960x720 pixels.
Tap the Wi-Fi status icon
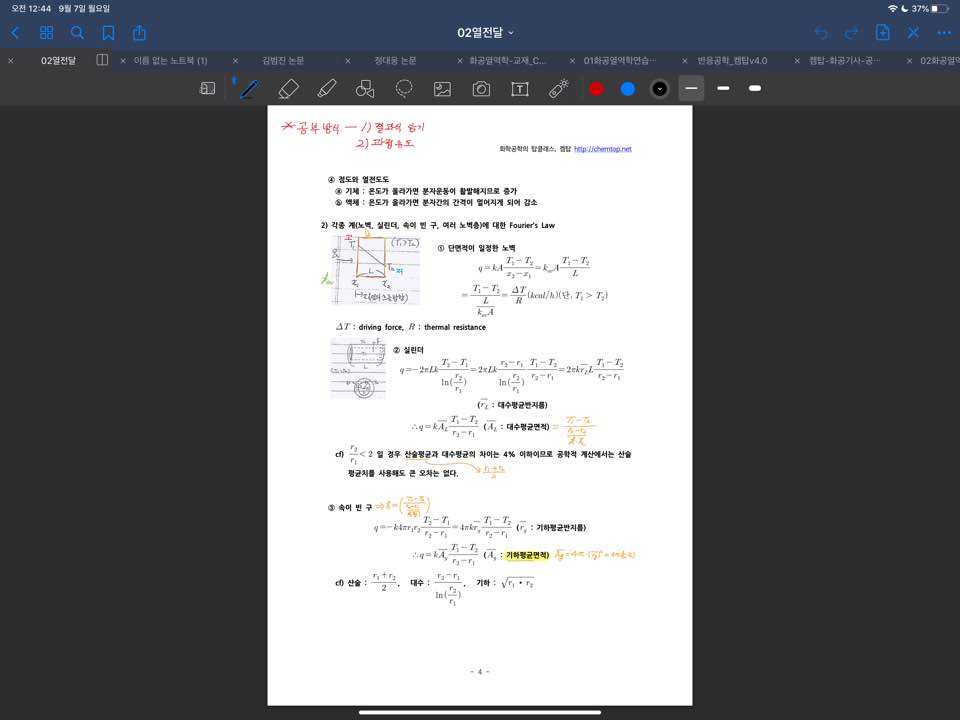pos(893,9)
